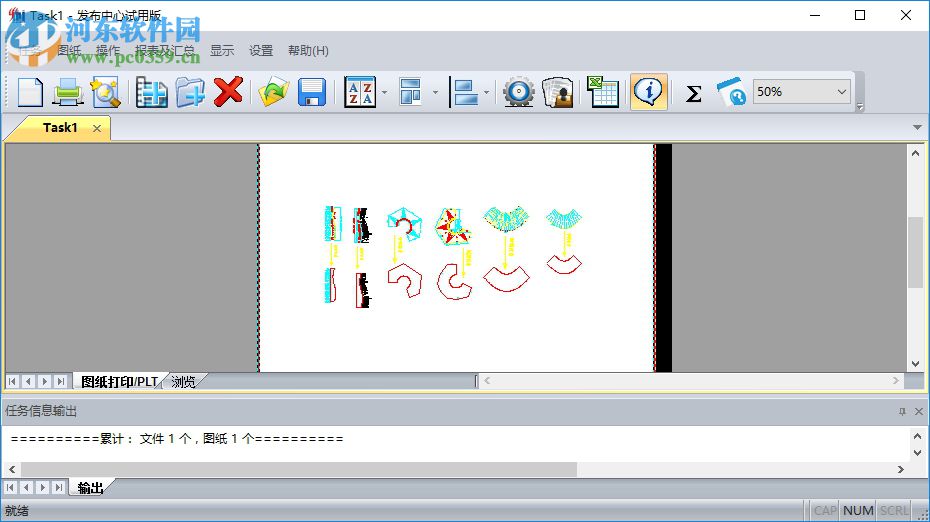The height and width of the screenshot is (522, 930).
Task: Open the gear settings icon
Action: (x=519, y=93)
